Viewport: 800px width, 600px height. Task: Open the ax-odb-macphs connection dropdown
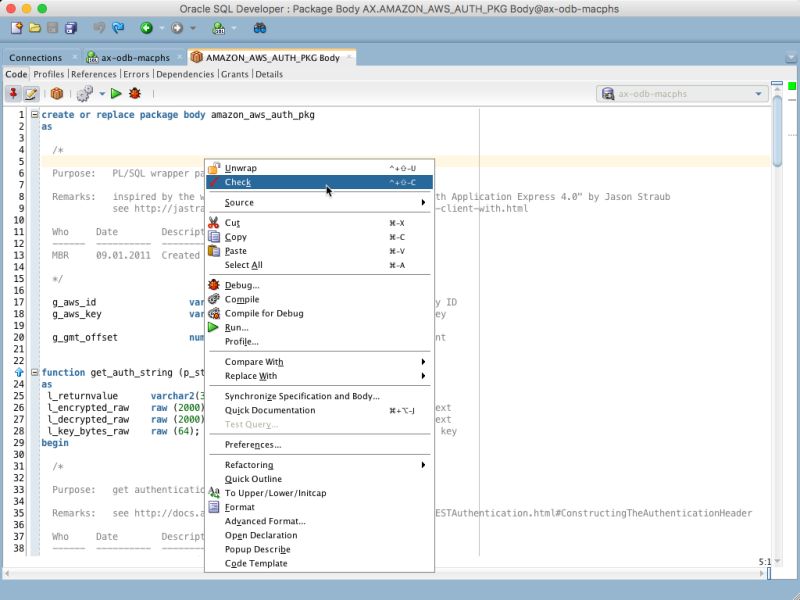coord(757,92)
